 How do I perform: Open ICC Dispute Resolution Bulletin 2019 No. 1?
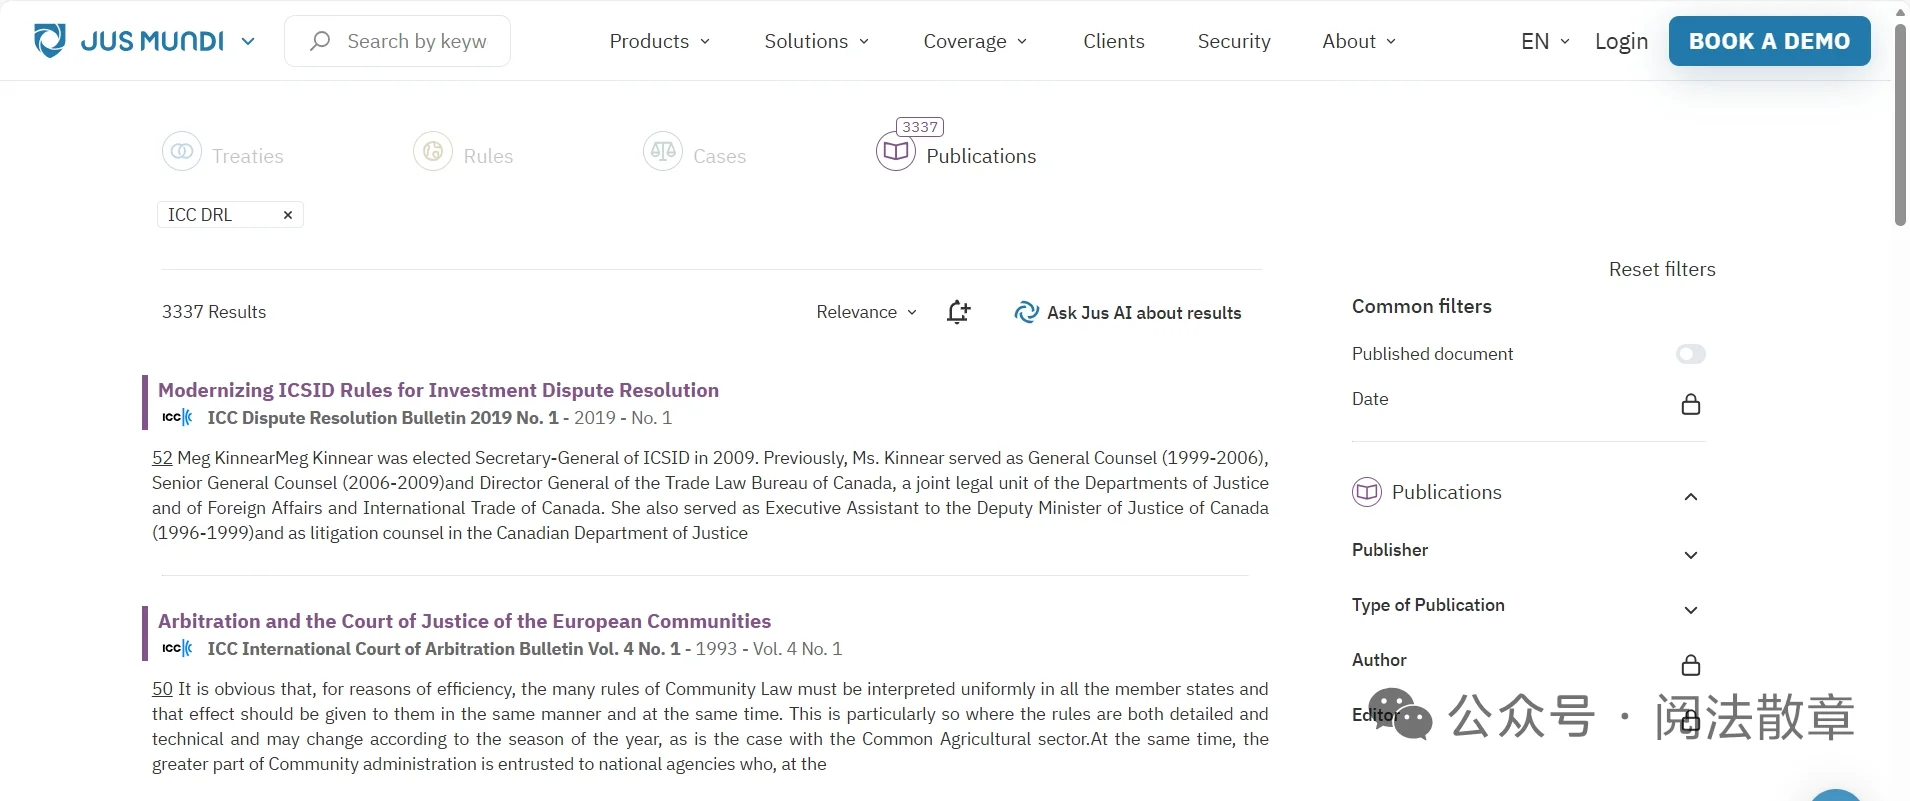point(383,418)
